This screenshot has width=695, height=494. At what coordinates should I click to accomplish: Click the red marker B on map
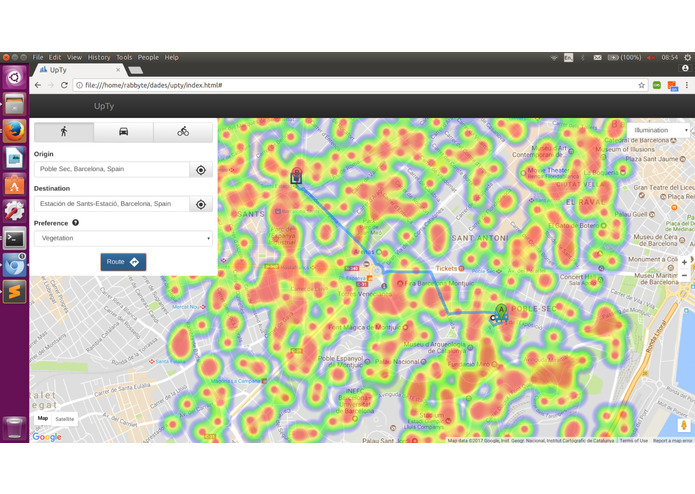click(297, 175)
